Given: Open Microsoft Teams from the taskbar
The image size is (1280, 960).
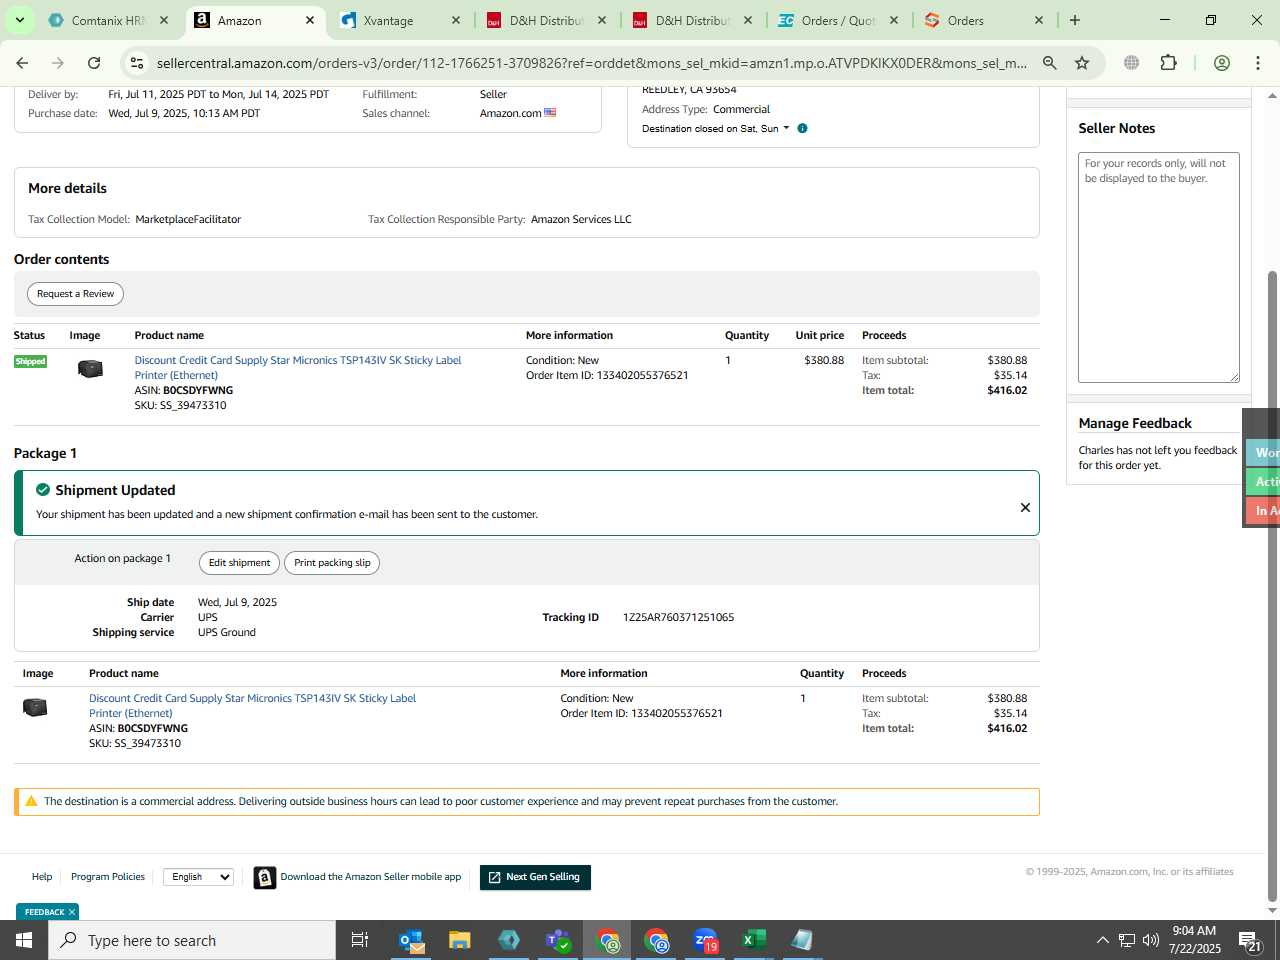Looking at the screenshot, I should point(558,940).
